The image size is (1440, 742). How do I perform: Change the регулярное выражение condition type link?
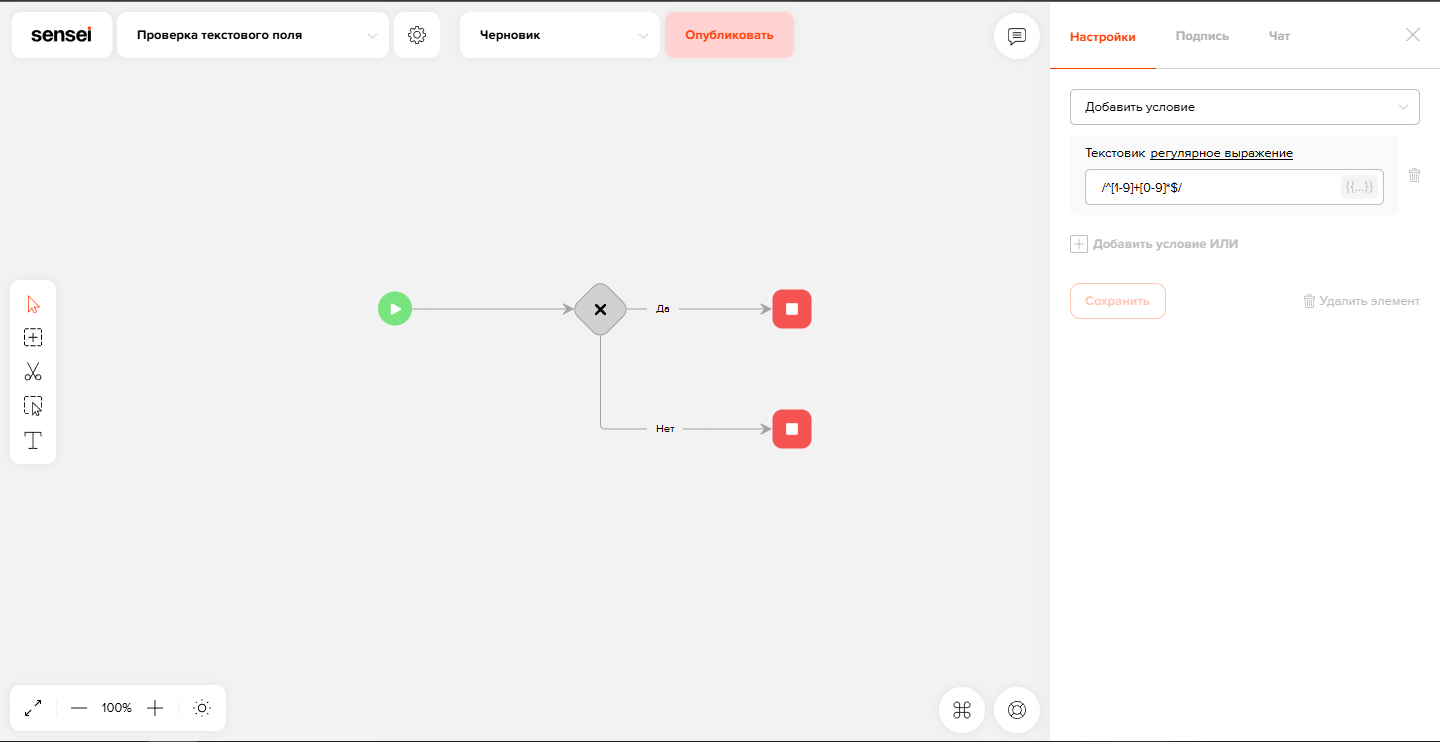tap(1221, 153)
